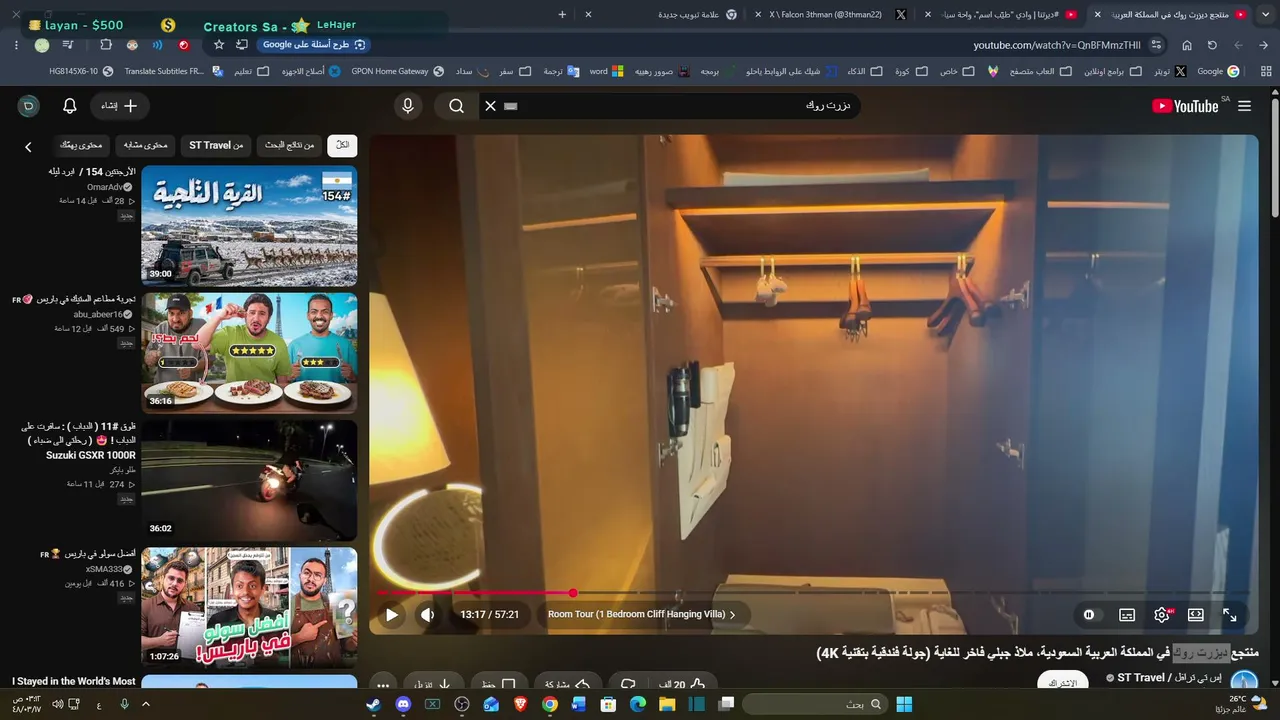Select the 'من ST Travel' chip

point(216,146)
